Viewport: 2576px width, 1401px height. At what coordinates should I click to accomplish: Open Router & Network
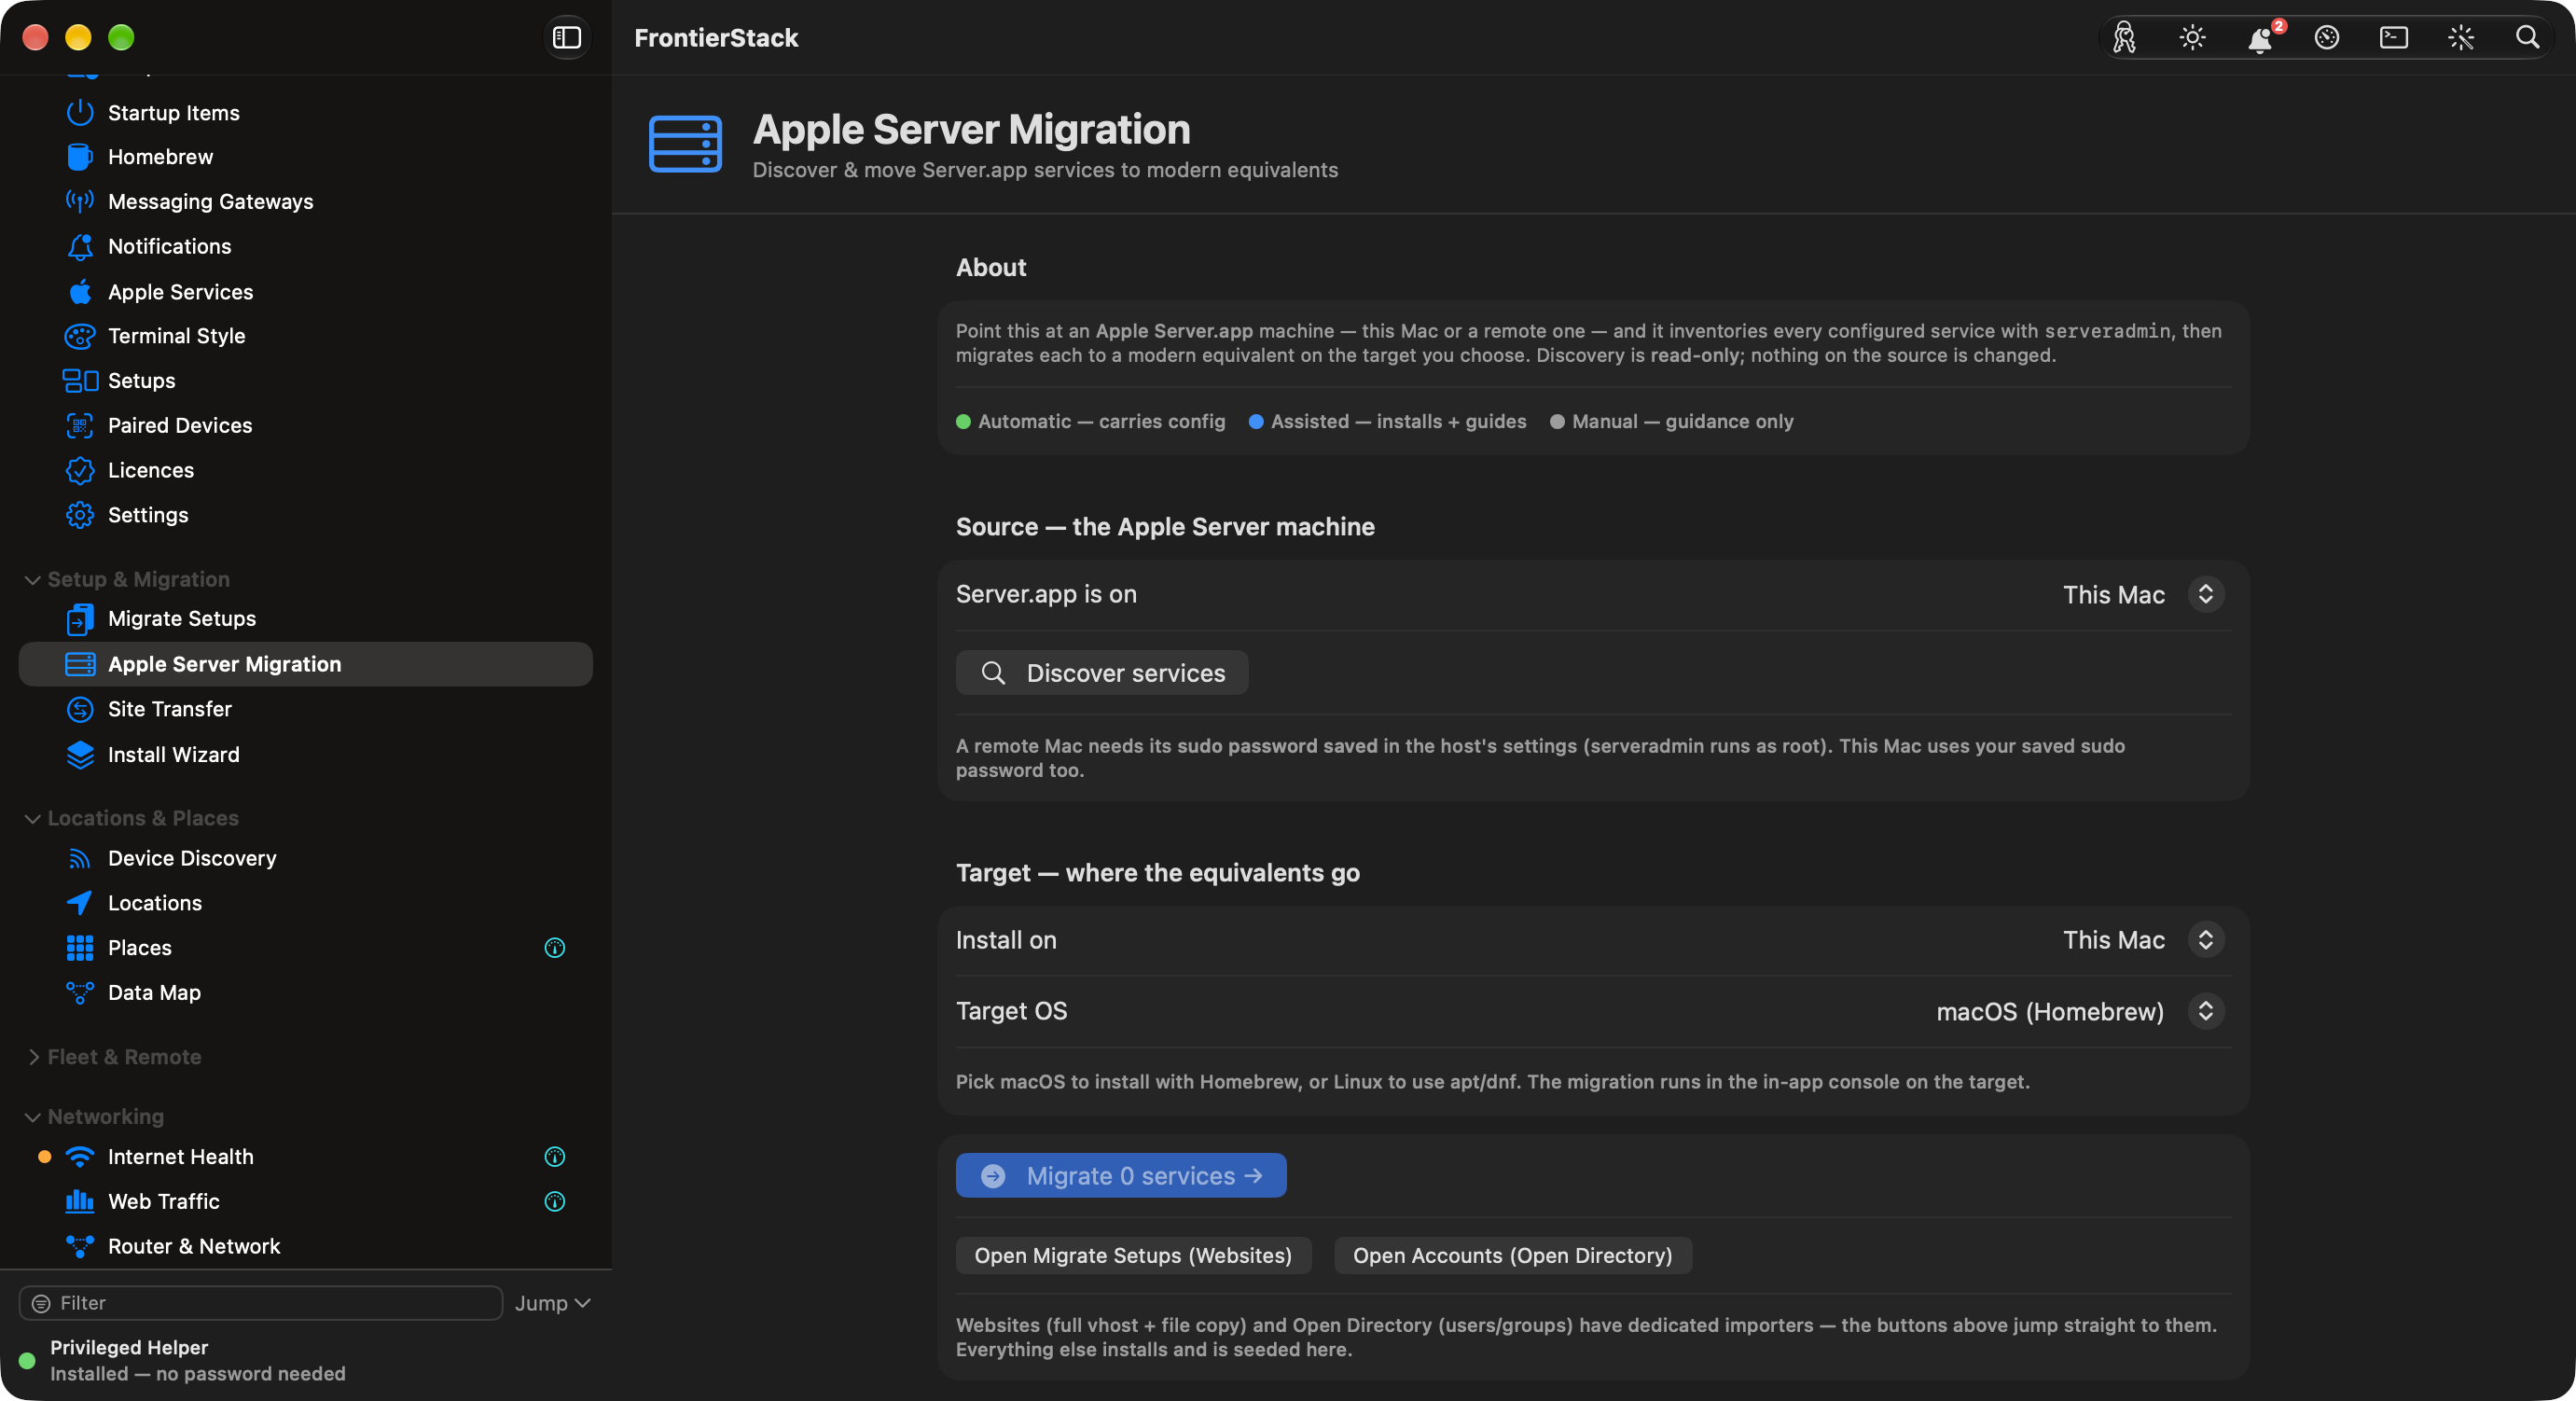(306, 1246)
